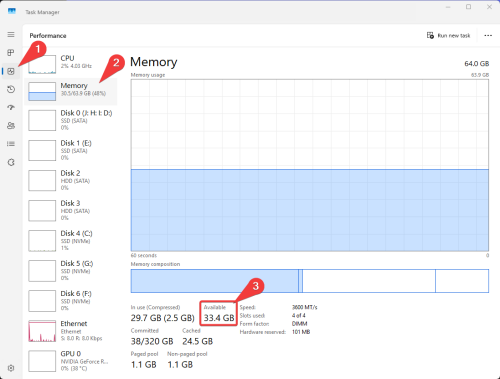Open the Processes page icon
This screenshot has height=379, width=500.
click(x=11, y=53)
